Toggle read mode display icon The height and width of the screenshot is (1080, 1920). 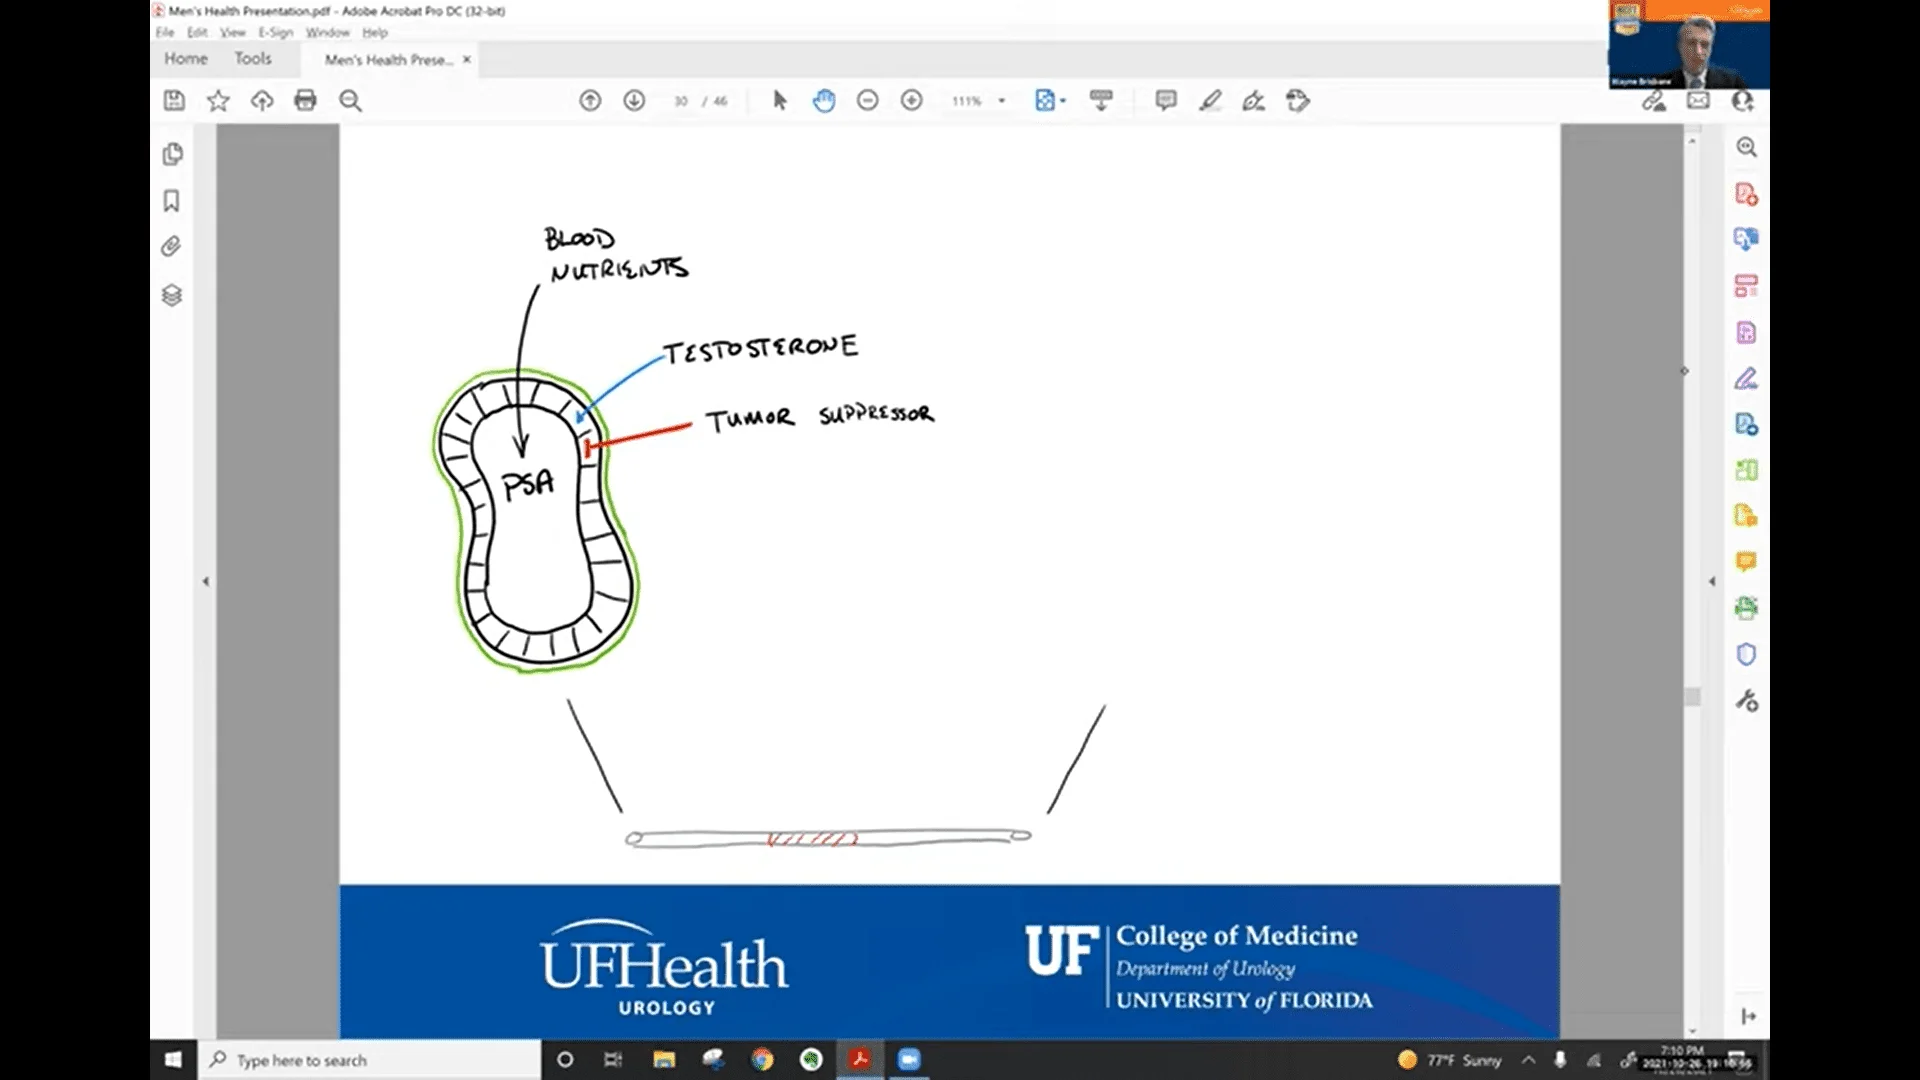coord(1101,100)
